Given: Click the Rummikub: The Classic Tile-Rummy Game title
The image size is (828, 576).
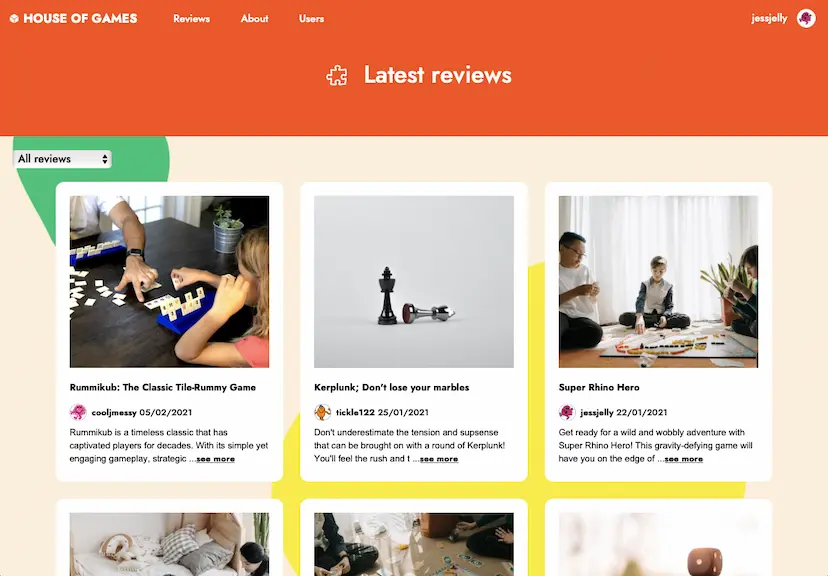Looking at the screenshot, I should pyautogui.click(x=163, y=388).
